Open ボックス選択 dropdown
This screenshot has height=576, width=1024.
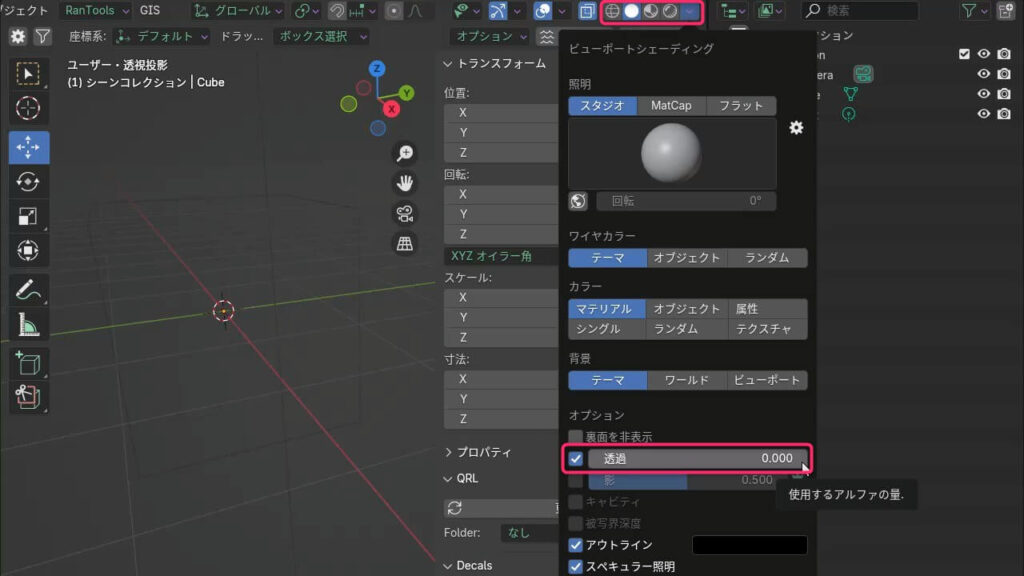tap(323, 37)
